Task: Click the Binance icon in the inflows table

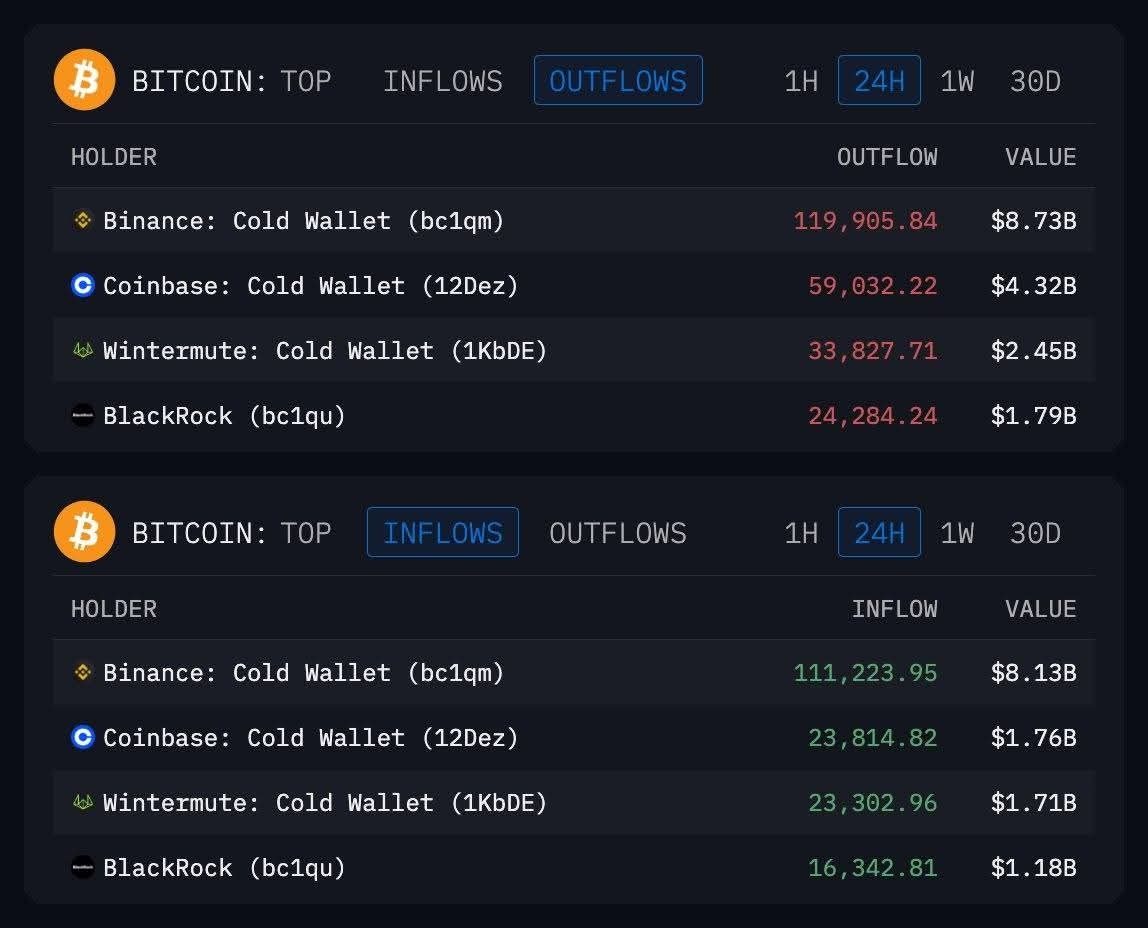Action: click(83, 672)
